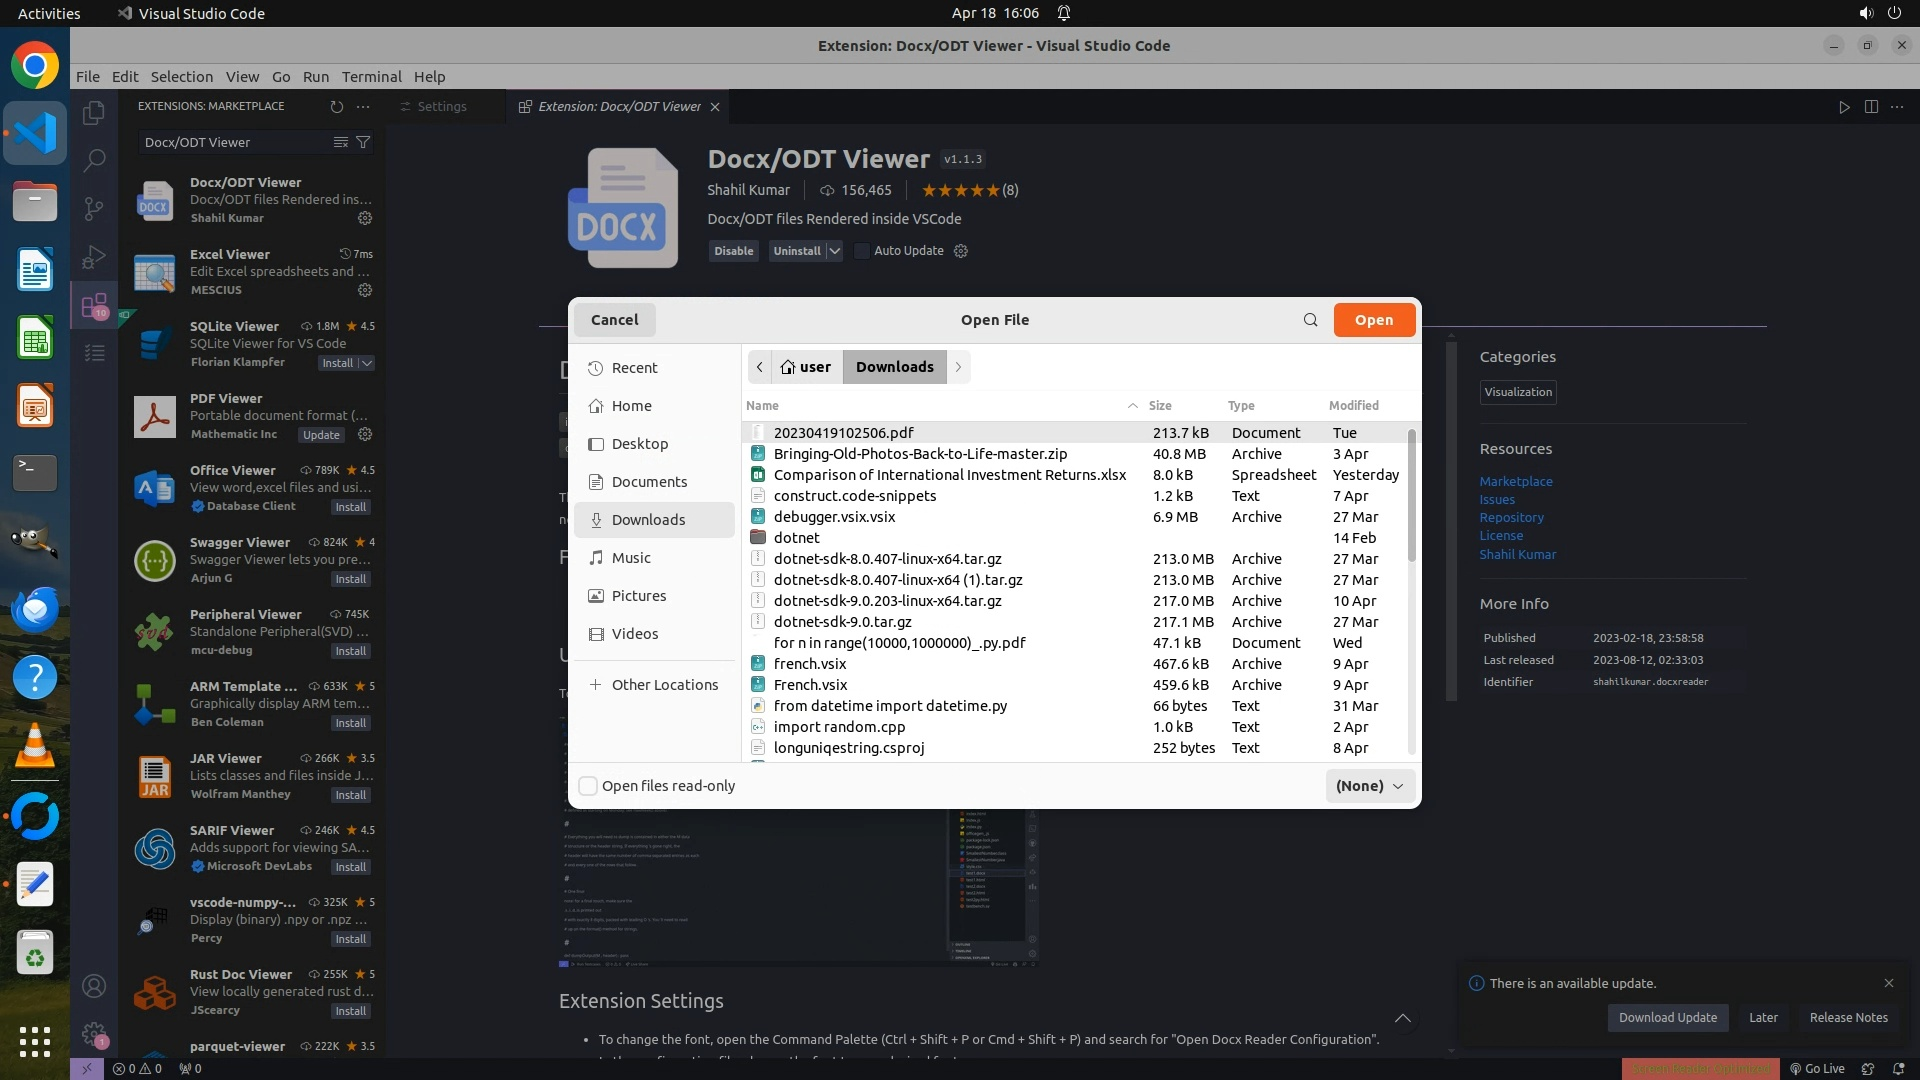Open Run and Debug view icon
Image resolution: width=1920 pixels, height=1080 pixels.
coord(94,257)
